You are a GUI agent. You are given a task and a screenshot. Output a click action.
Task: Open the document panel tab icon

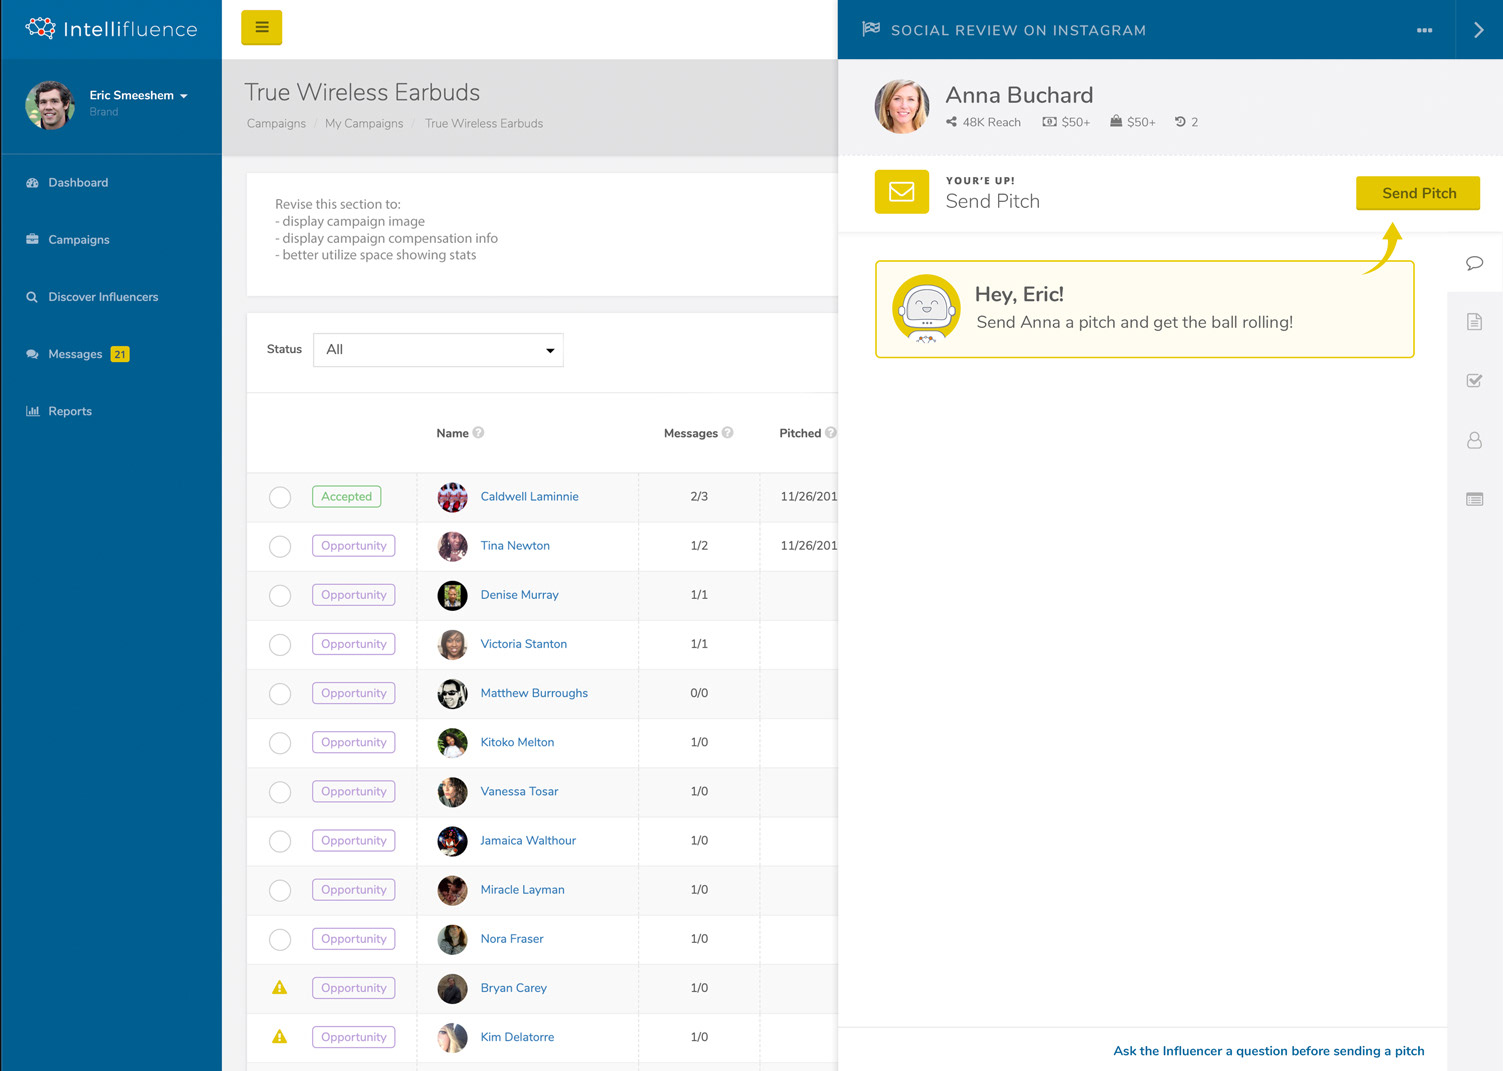[x=1474, y=322]
